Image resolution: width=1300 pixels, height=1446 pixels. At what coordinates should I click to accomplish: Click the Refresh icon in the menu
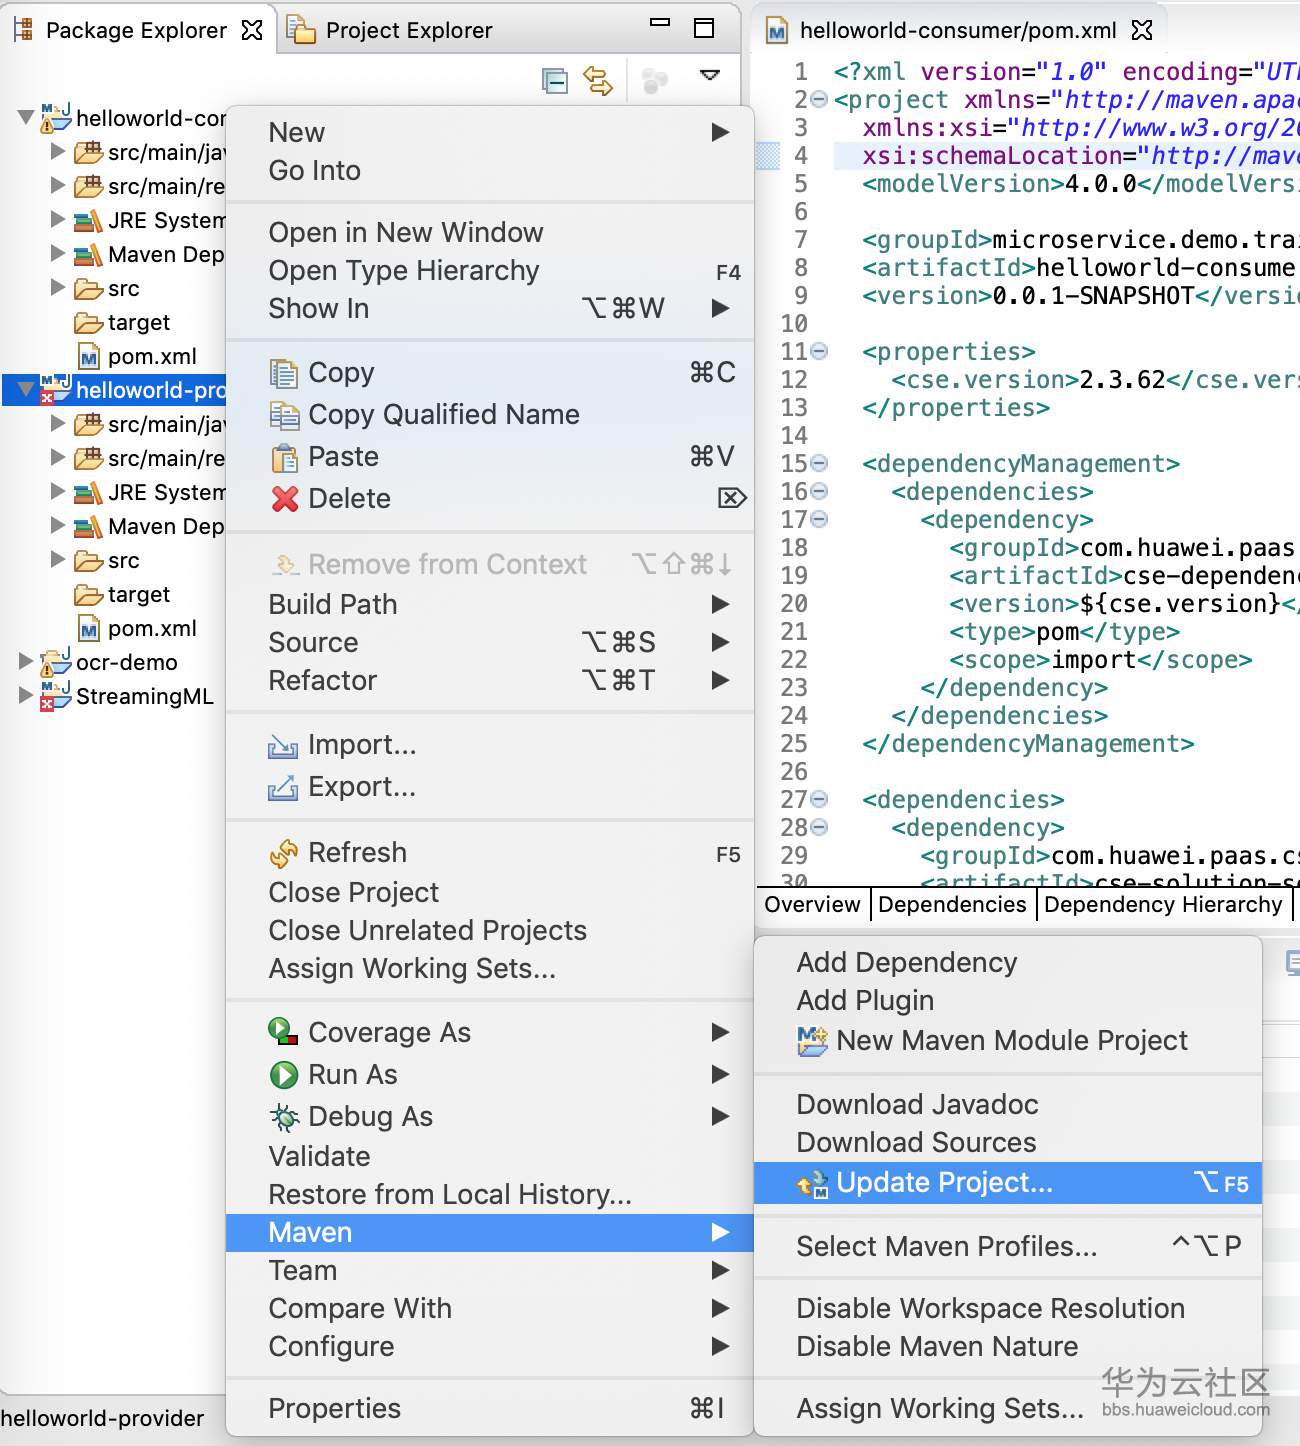[x=284, y=853]
